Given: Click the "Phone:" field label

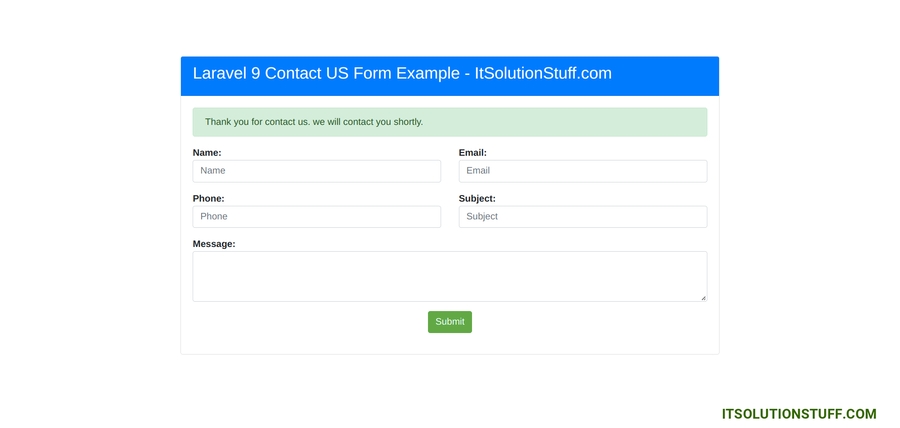Looking at the screenshot, I should (x=208, y=198).
